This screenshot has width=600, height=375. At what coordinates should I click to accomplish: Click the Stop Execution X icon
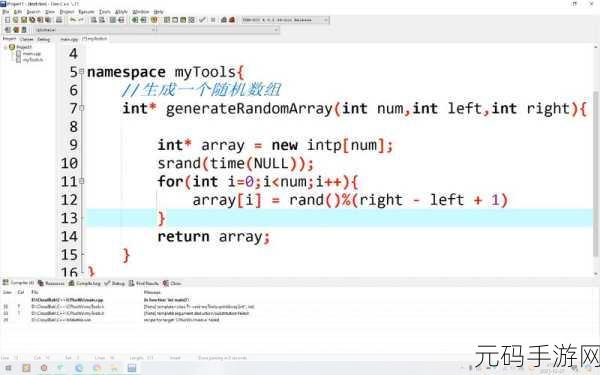pos(213,20)
